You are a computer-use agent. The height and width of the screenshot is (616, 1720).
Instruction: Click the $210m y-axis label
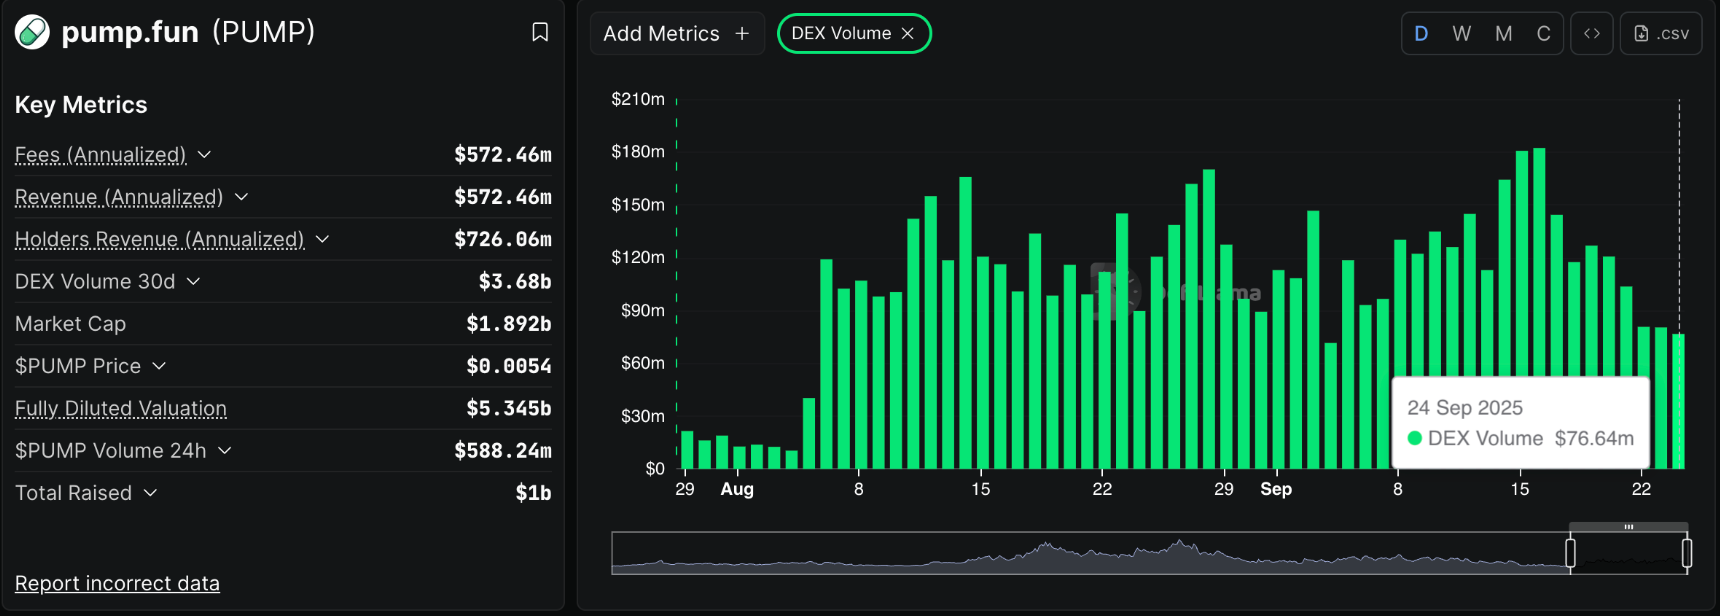[x=638, y=99]
